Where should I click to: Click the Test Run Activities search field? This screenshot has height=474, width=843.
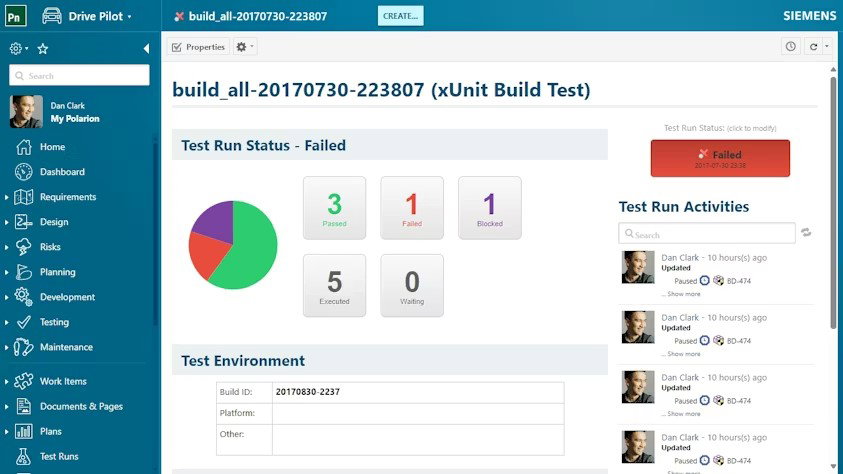[706, 233]
